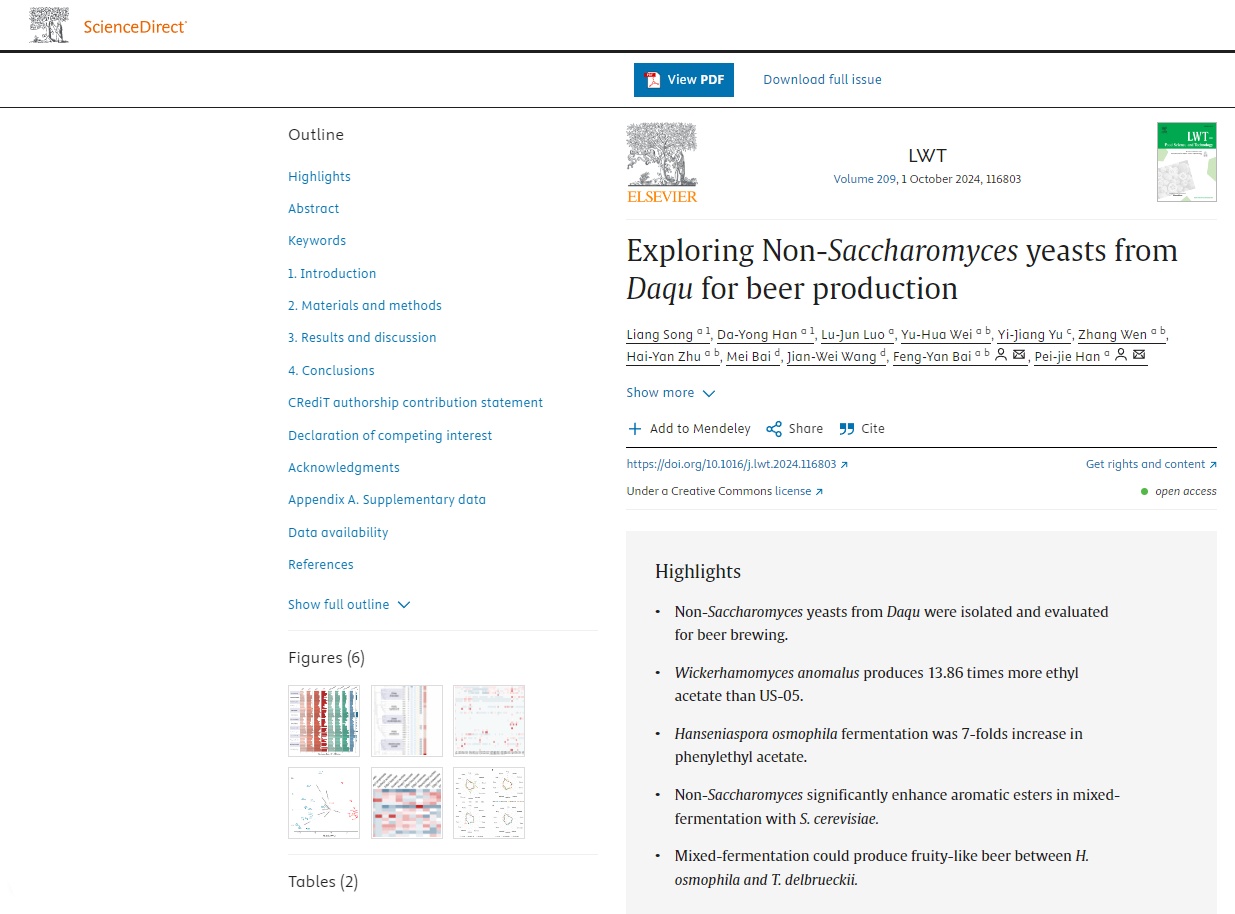Click the Cite quotation mark icon
Image resolution: width=1235 pixels, height=914 pixels.
847,429
